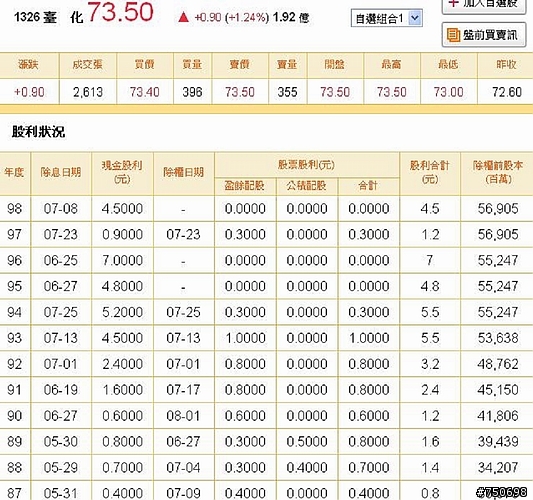Select year 92 capital value 48,762

coord(498,364)
